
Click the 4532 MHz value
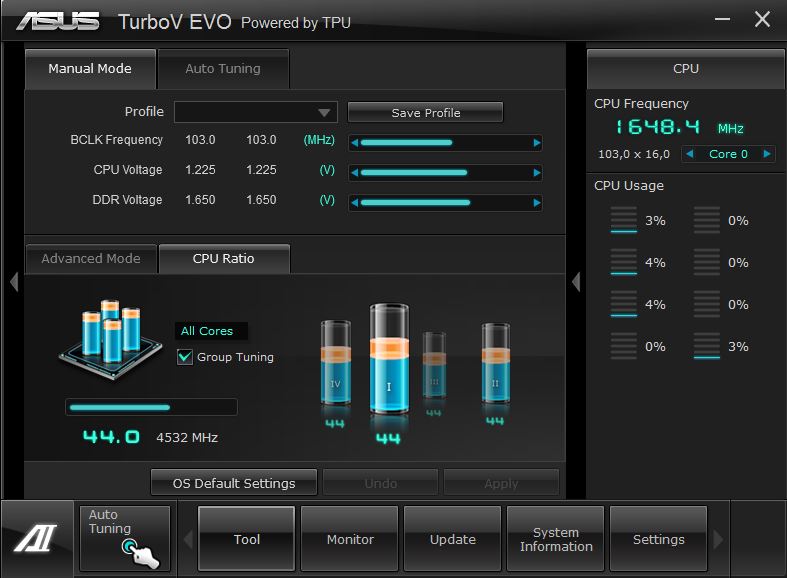(187, 438)
